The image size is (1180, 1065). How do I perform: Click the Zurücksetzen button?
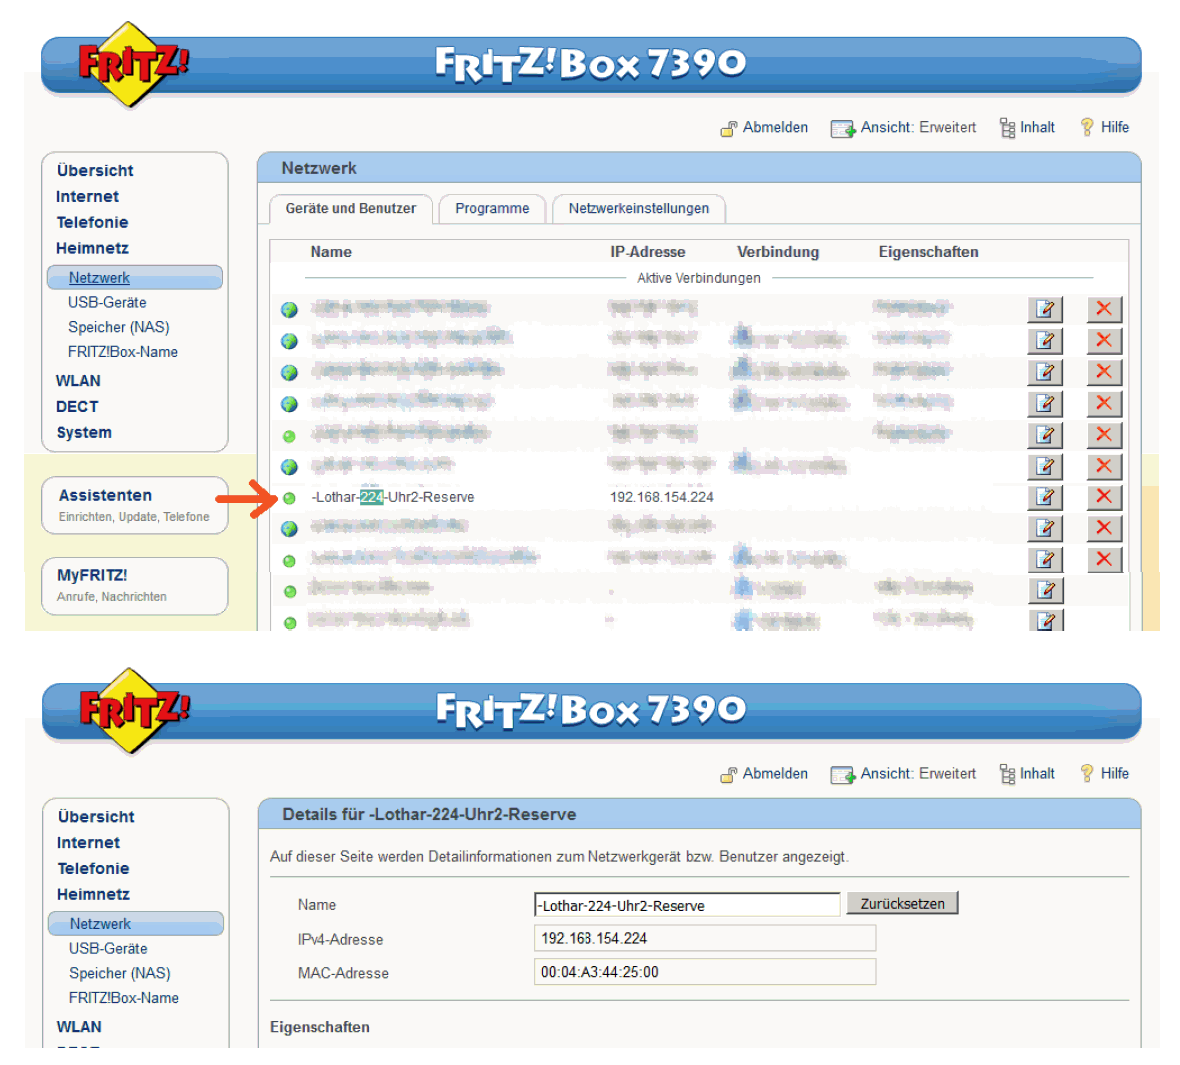click(x=902, y=903)
